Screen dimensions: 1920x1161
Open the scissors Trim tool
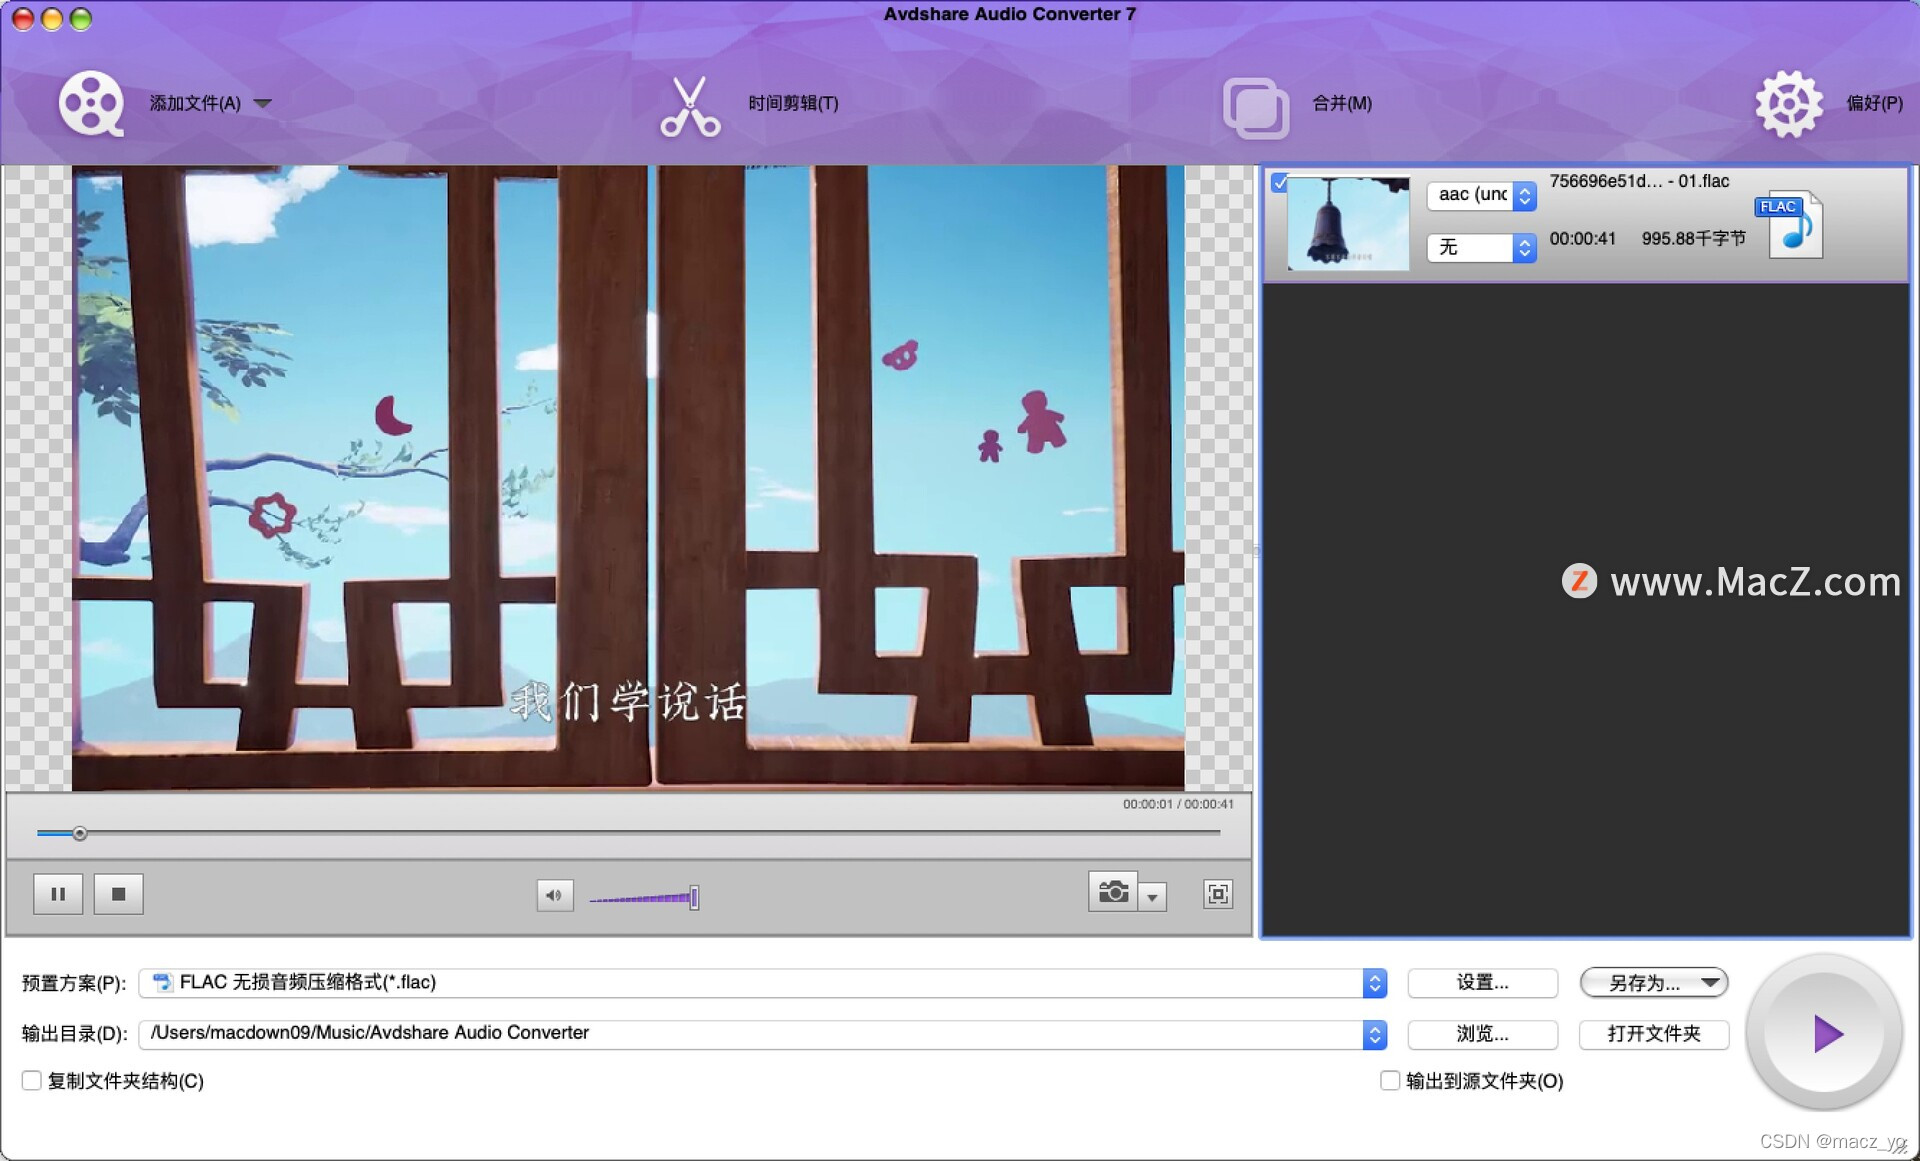690,106
